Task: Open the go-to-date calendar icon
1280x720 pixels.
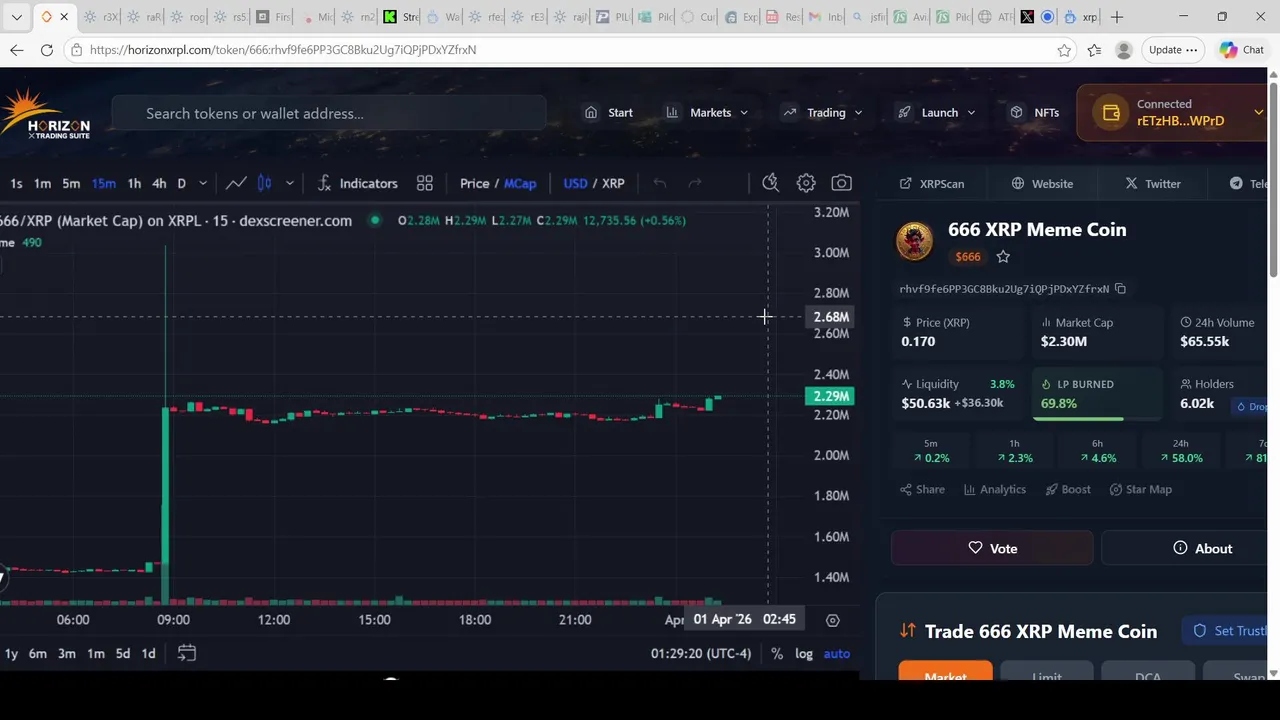Action: [187, 653]
